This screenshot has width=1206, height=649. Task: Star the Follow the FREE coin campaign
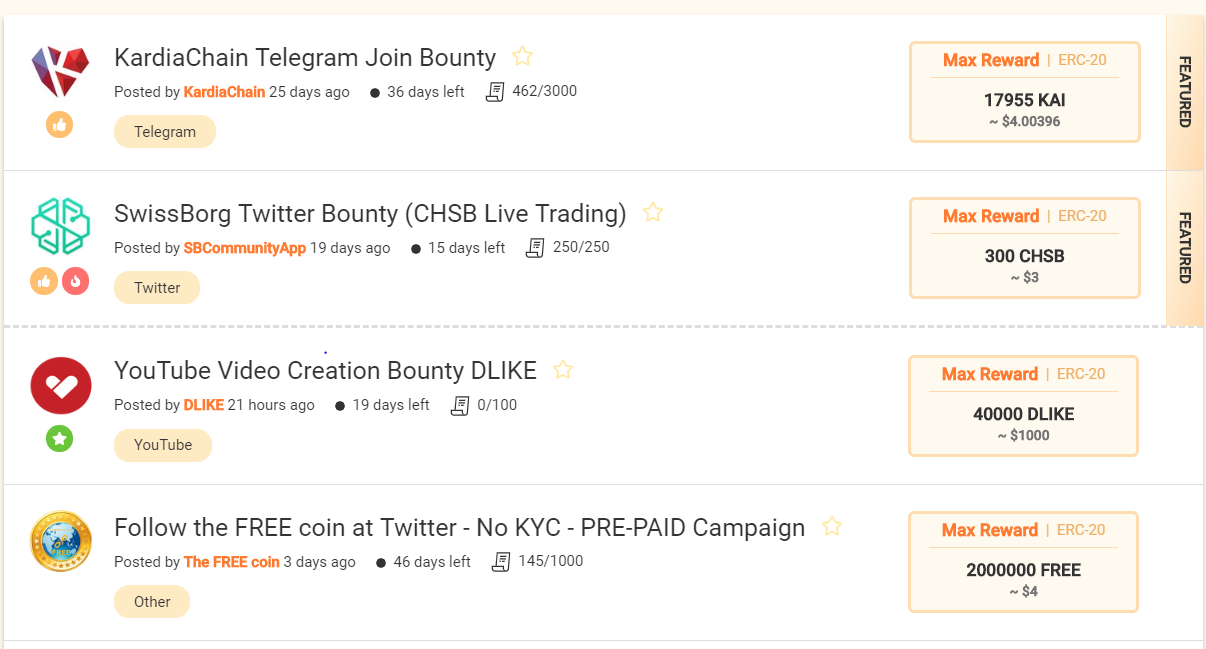[831, 527]
